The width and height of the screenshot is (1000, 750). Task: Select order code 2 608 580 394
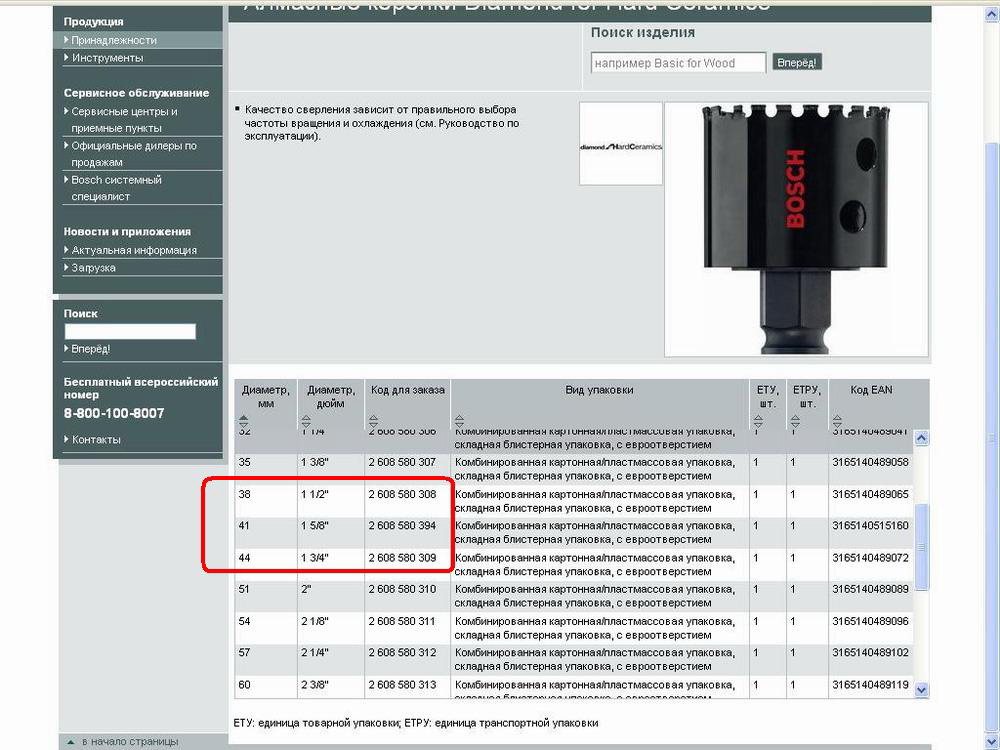point(402,526)
